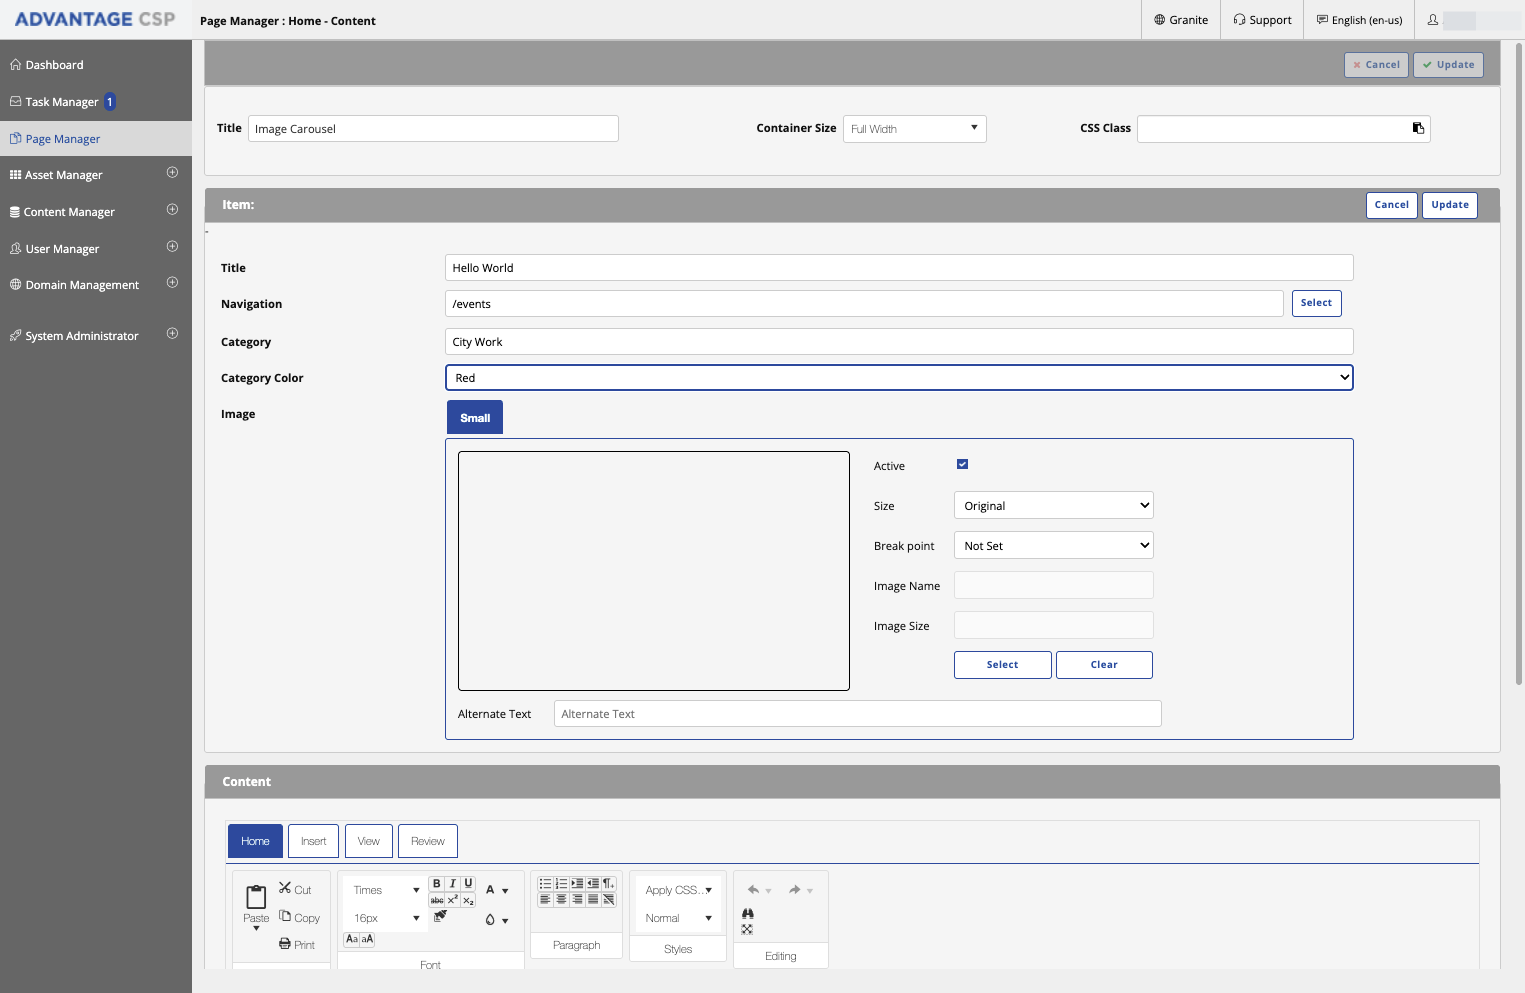Screen dimensions: 1525x993
Task: Click the Undo arrow icon
Action: tap(754, 890)
